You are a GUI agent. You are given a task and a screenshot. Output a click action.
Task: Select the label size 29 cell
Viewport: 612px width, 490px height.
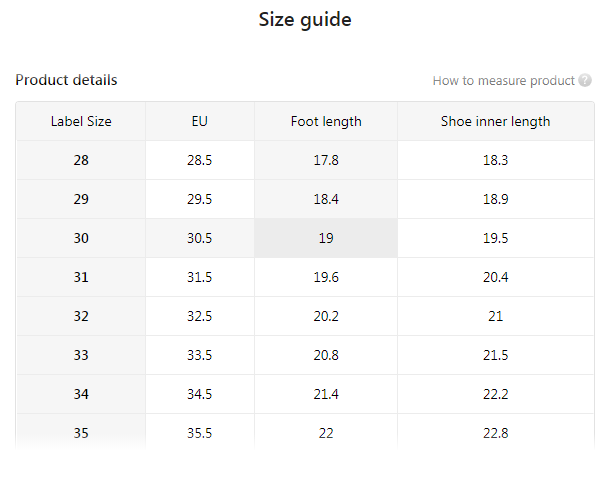(81, 199)
